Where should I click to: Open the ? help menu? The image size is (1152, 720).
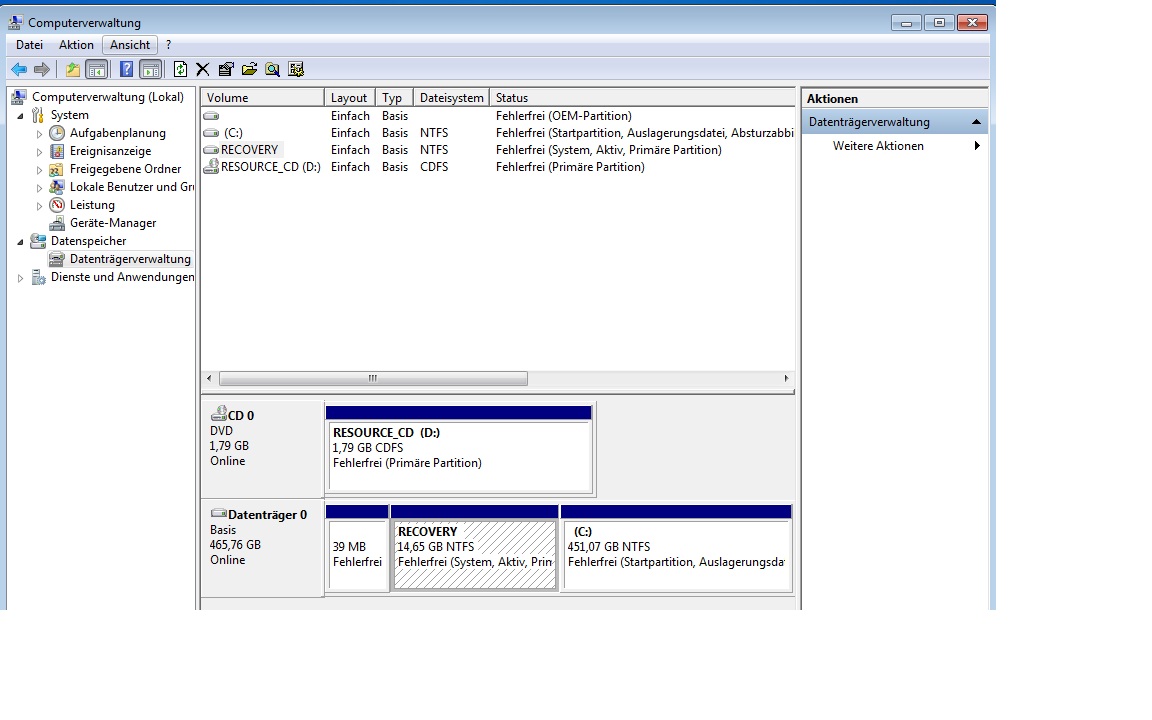(168, 45)
